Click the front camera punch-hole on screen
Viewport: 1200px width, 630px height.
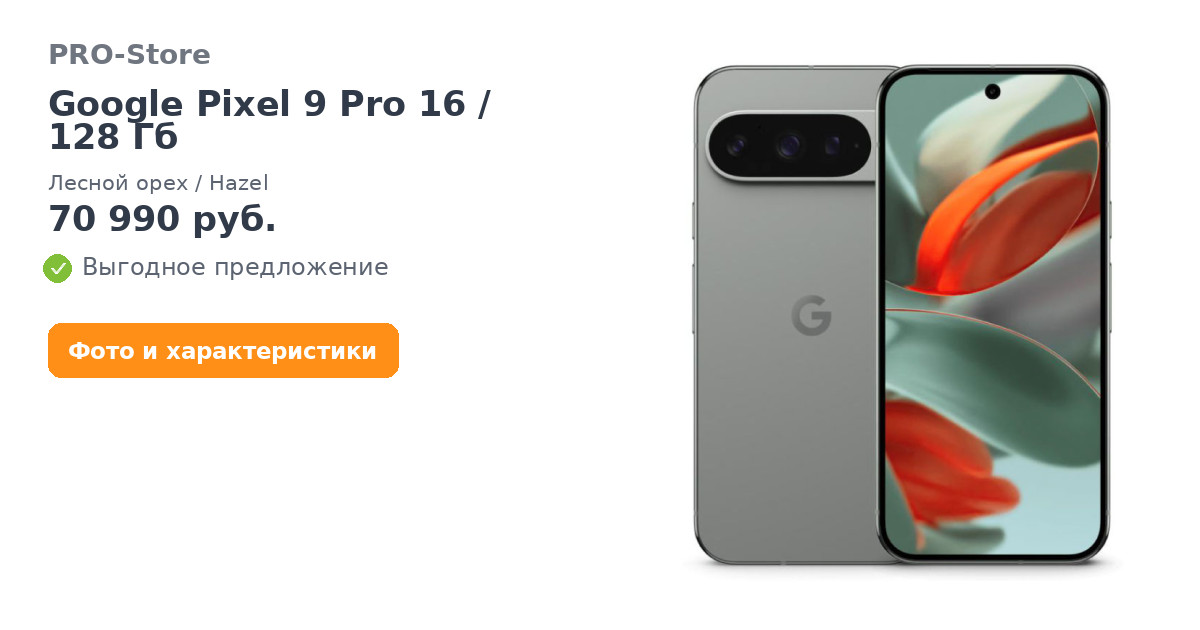(x=992, y=91)
